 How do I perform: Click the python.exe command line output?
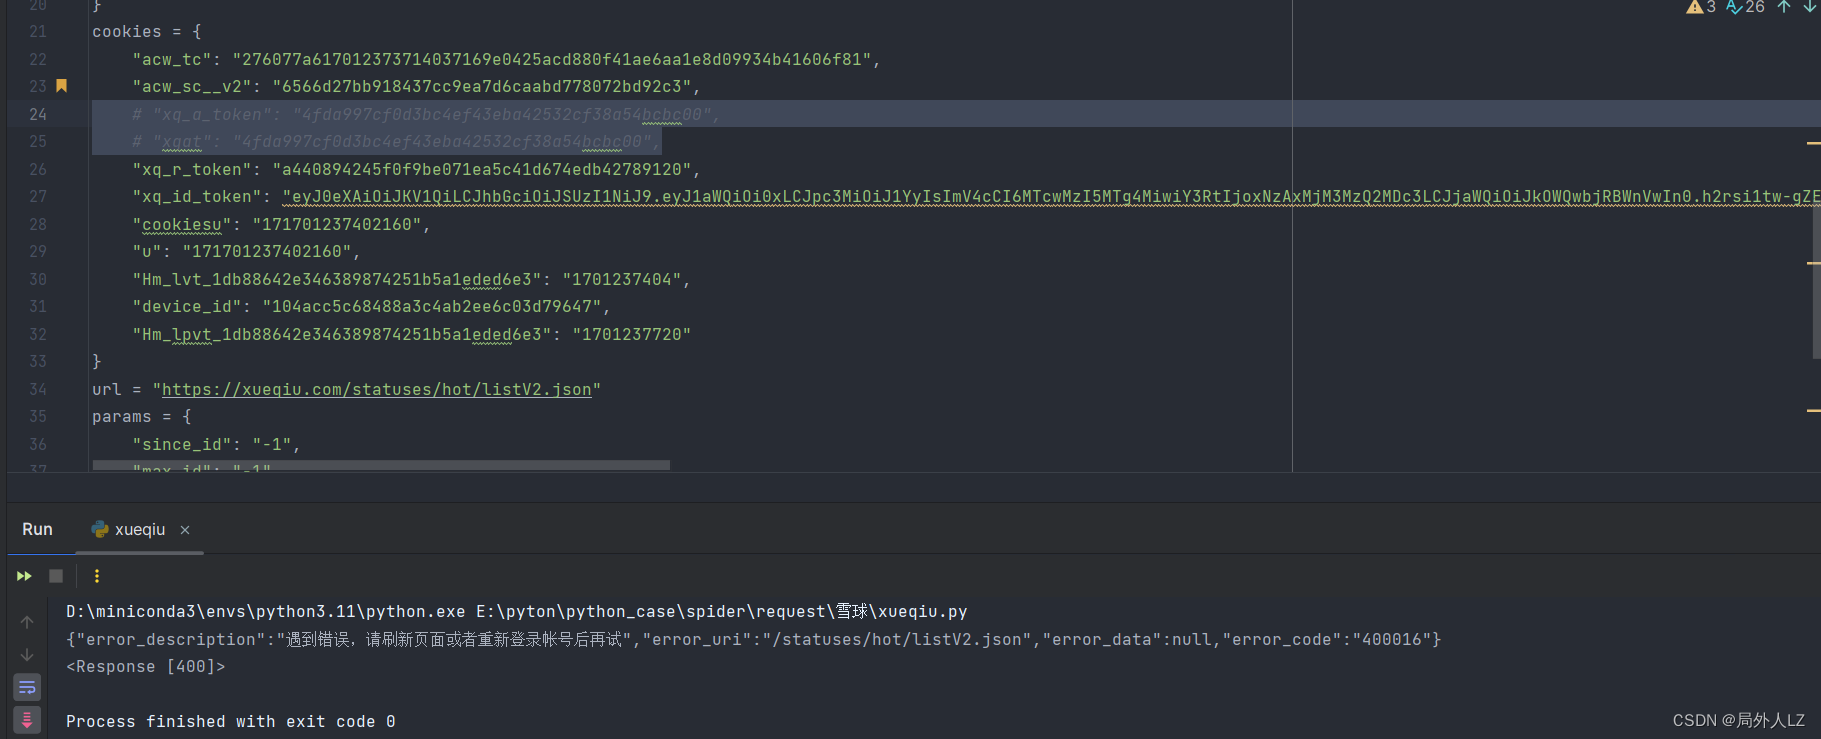point(516,611)
